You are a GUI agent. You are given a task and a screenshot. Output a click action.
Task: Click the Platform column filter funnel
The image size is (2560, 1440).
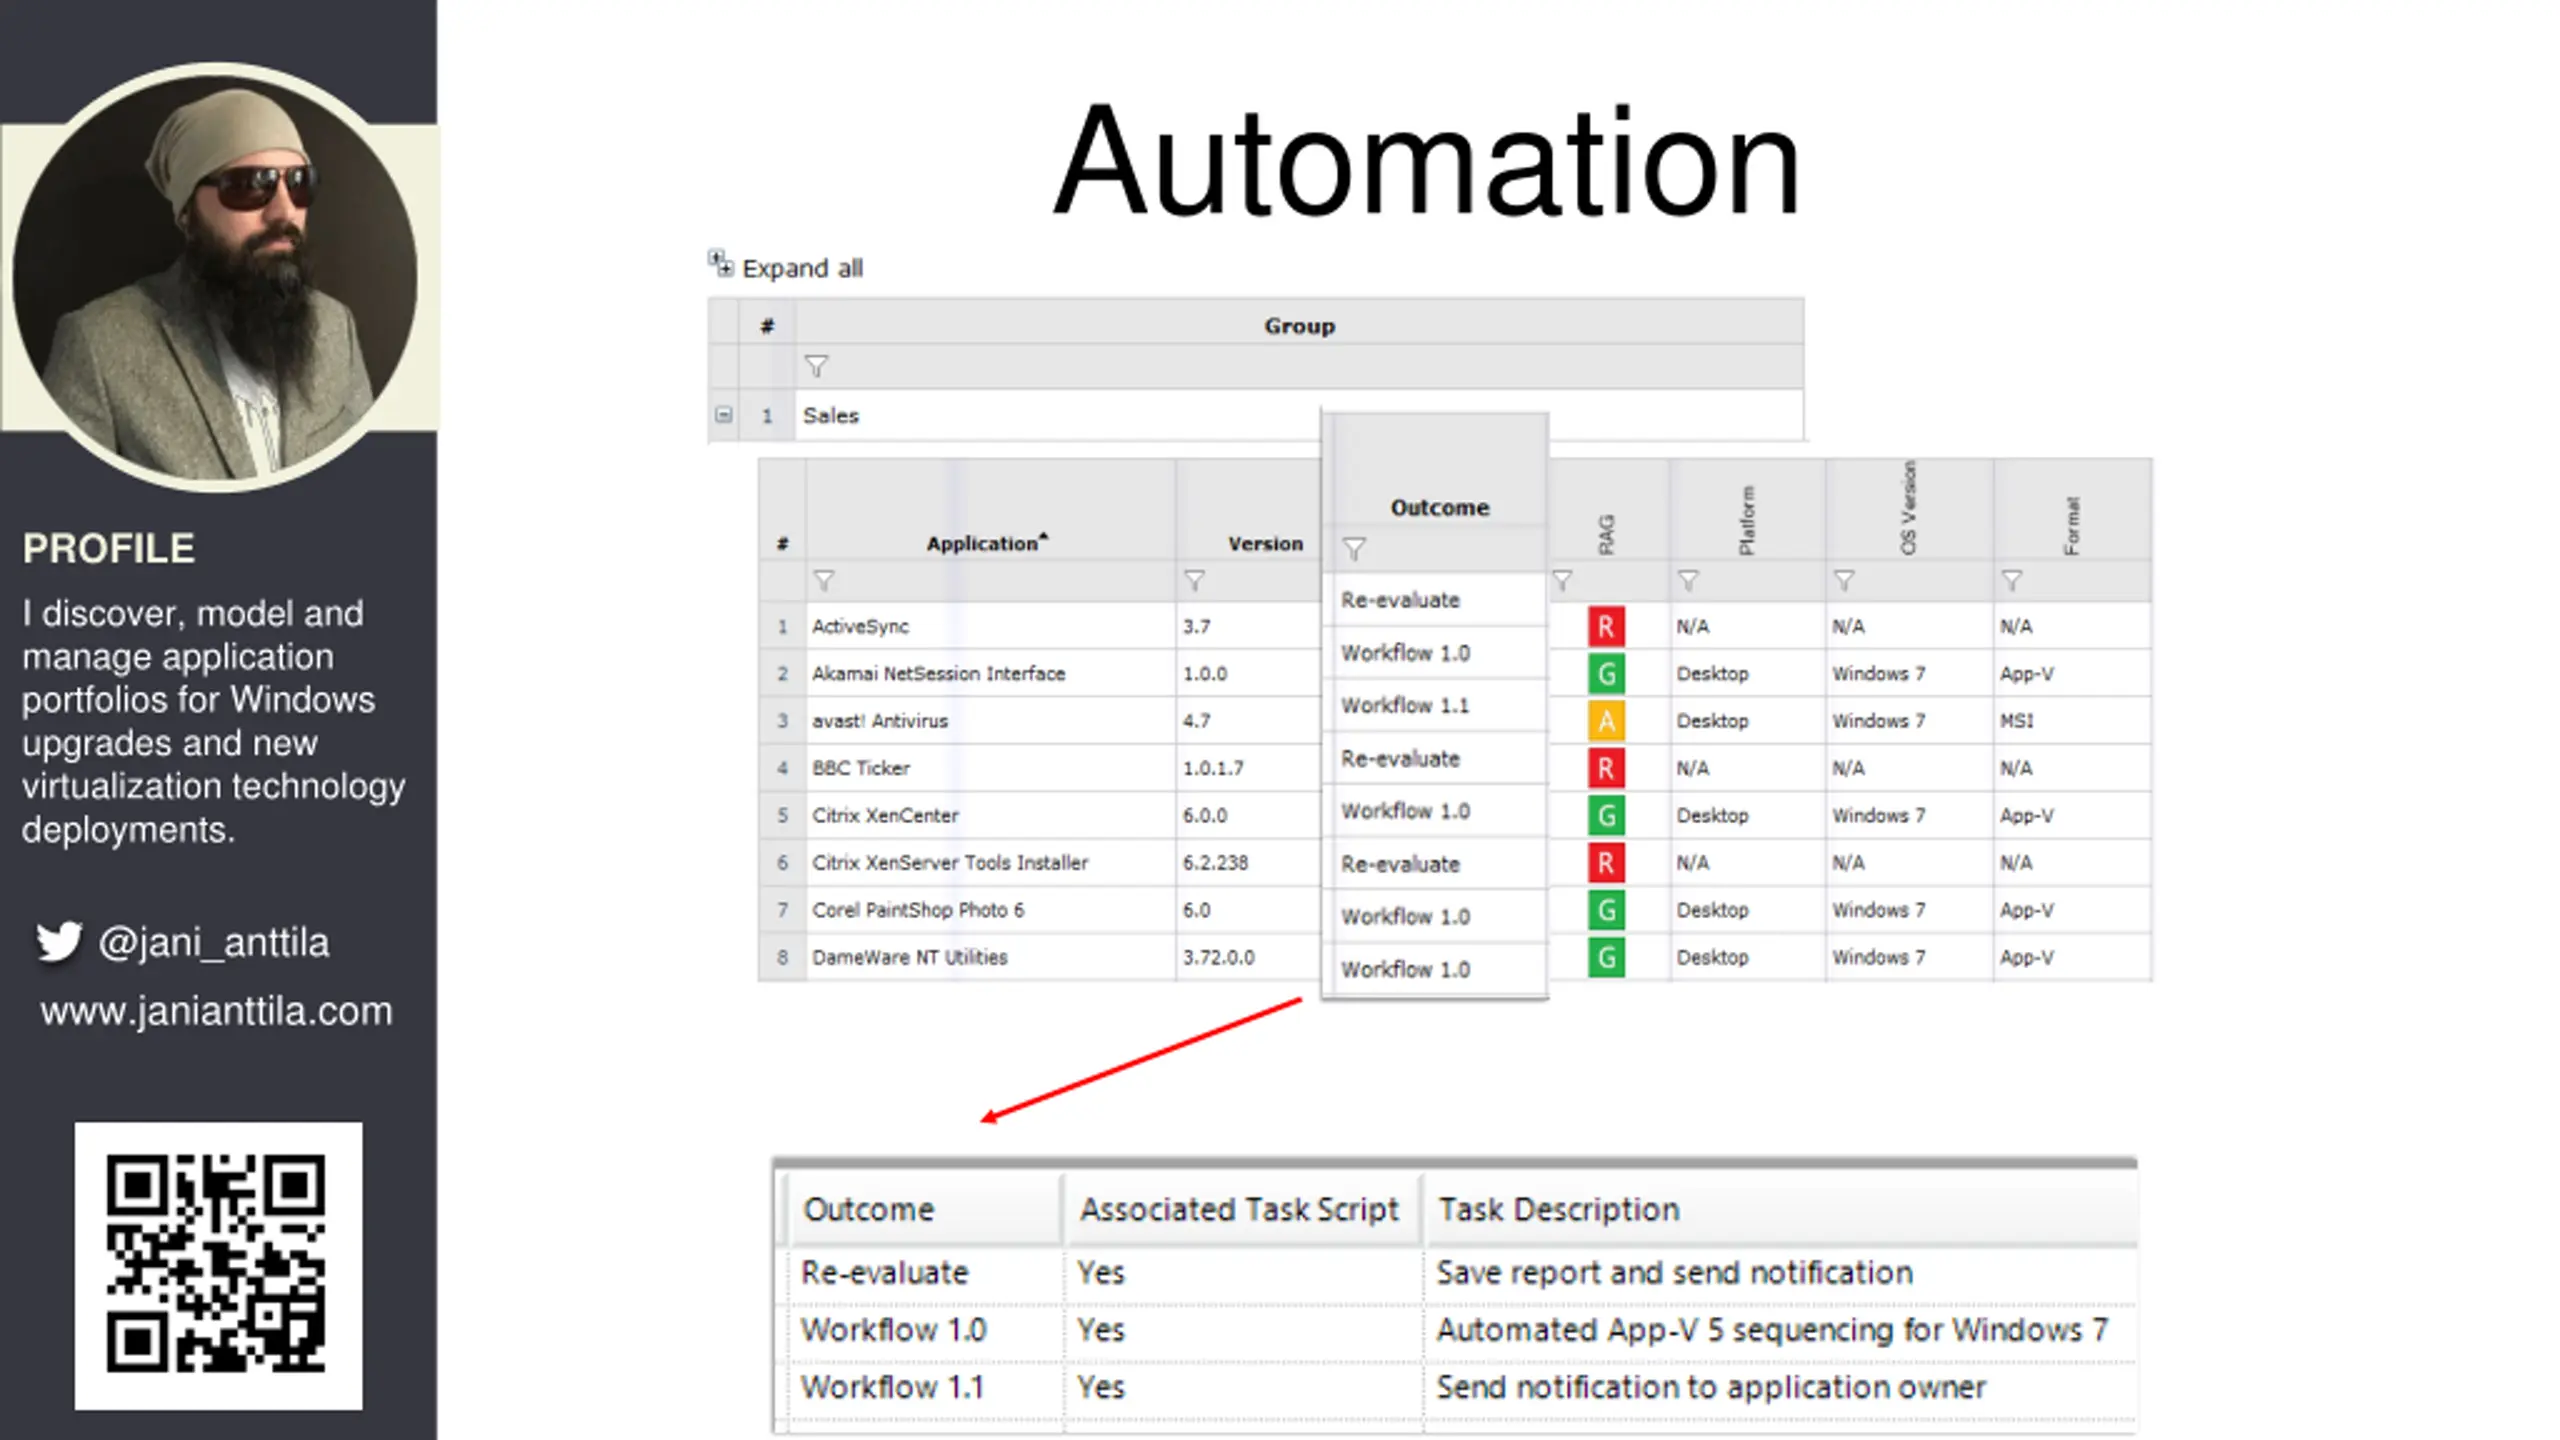(x=1688, y=581)
